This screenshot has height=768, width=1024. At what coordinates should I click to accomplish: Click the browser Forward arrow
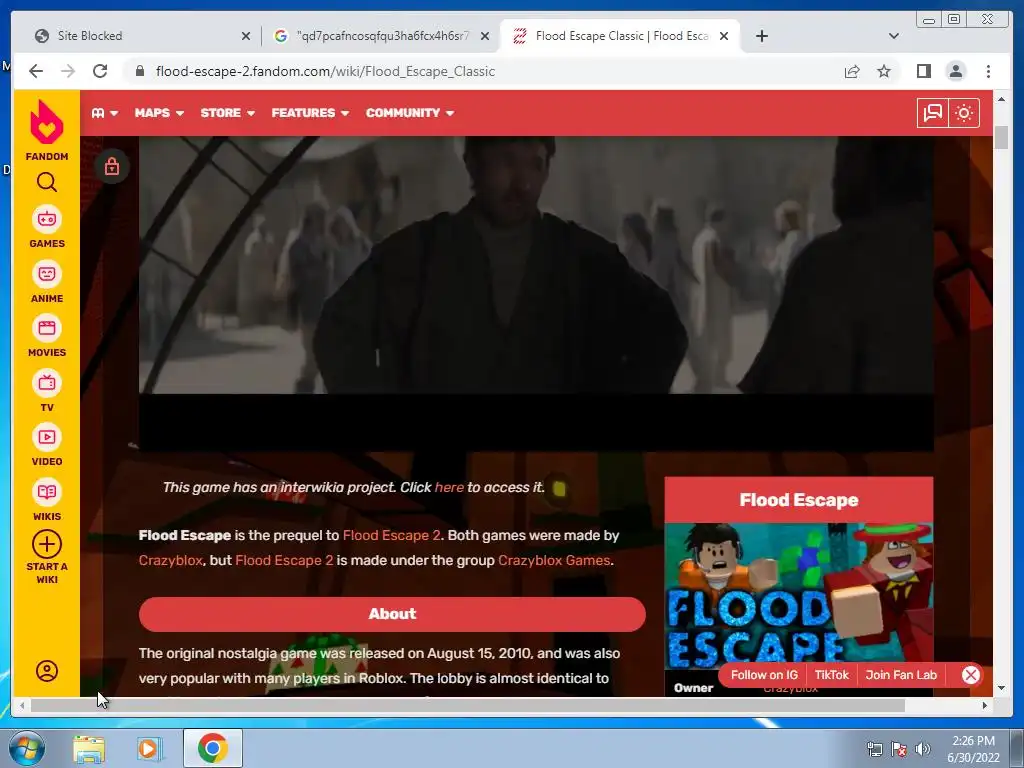[68, 71]
